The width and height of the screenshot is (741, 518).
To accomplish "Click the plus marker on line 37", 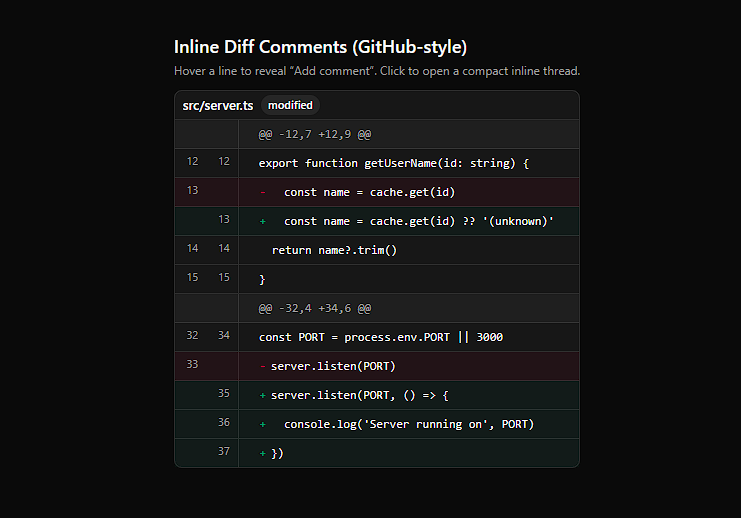I will point(263,453).
